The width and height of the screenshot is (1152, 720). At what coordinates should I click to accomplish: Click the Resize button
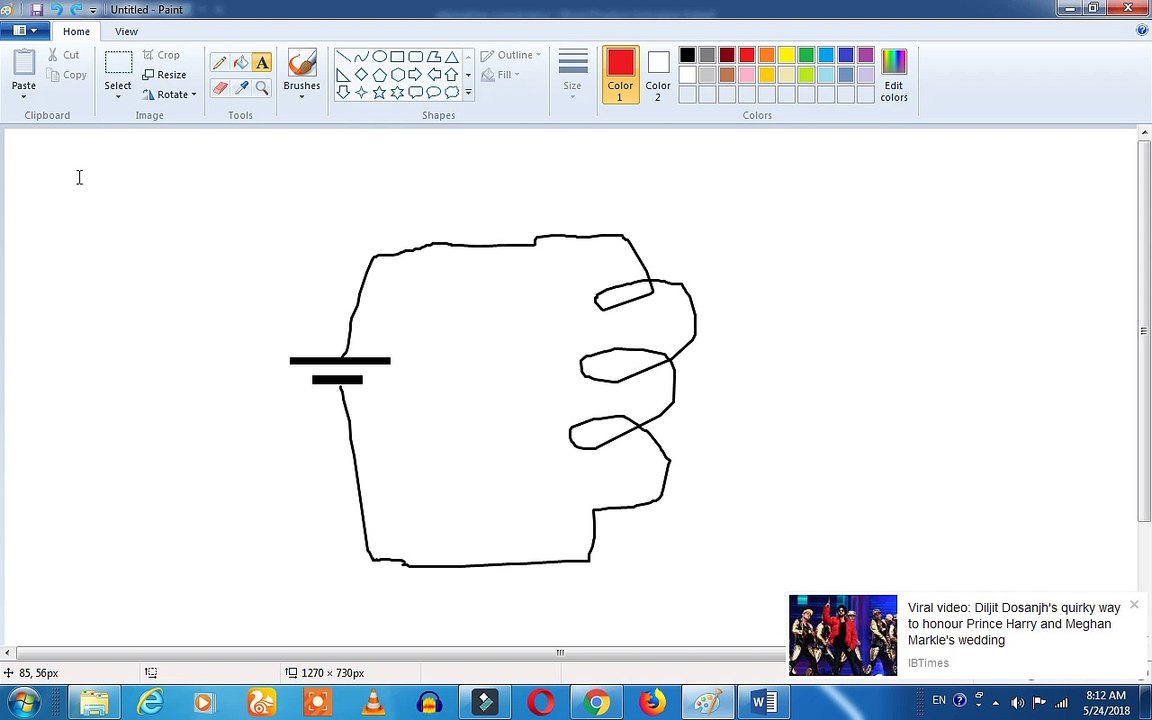coord(164,75)
